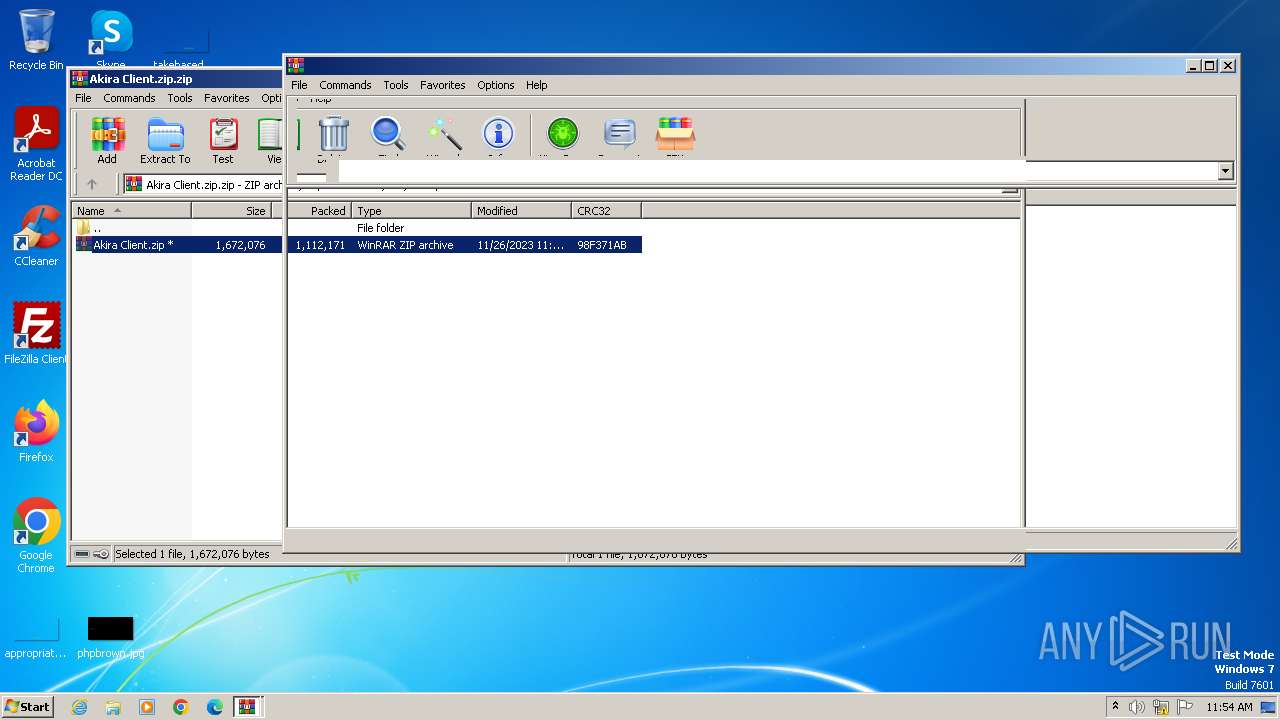Viewport: 1280px width, 720px height.
Task: Launch the Wizard magic wand icon
Action: click(x=443, y=134)
